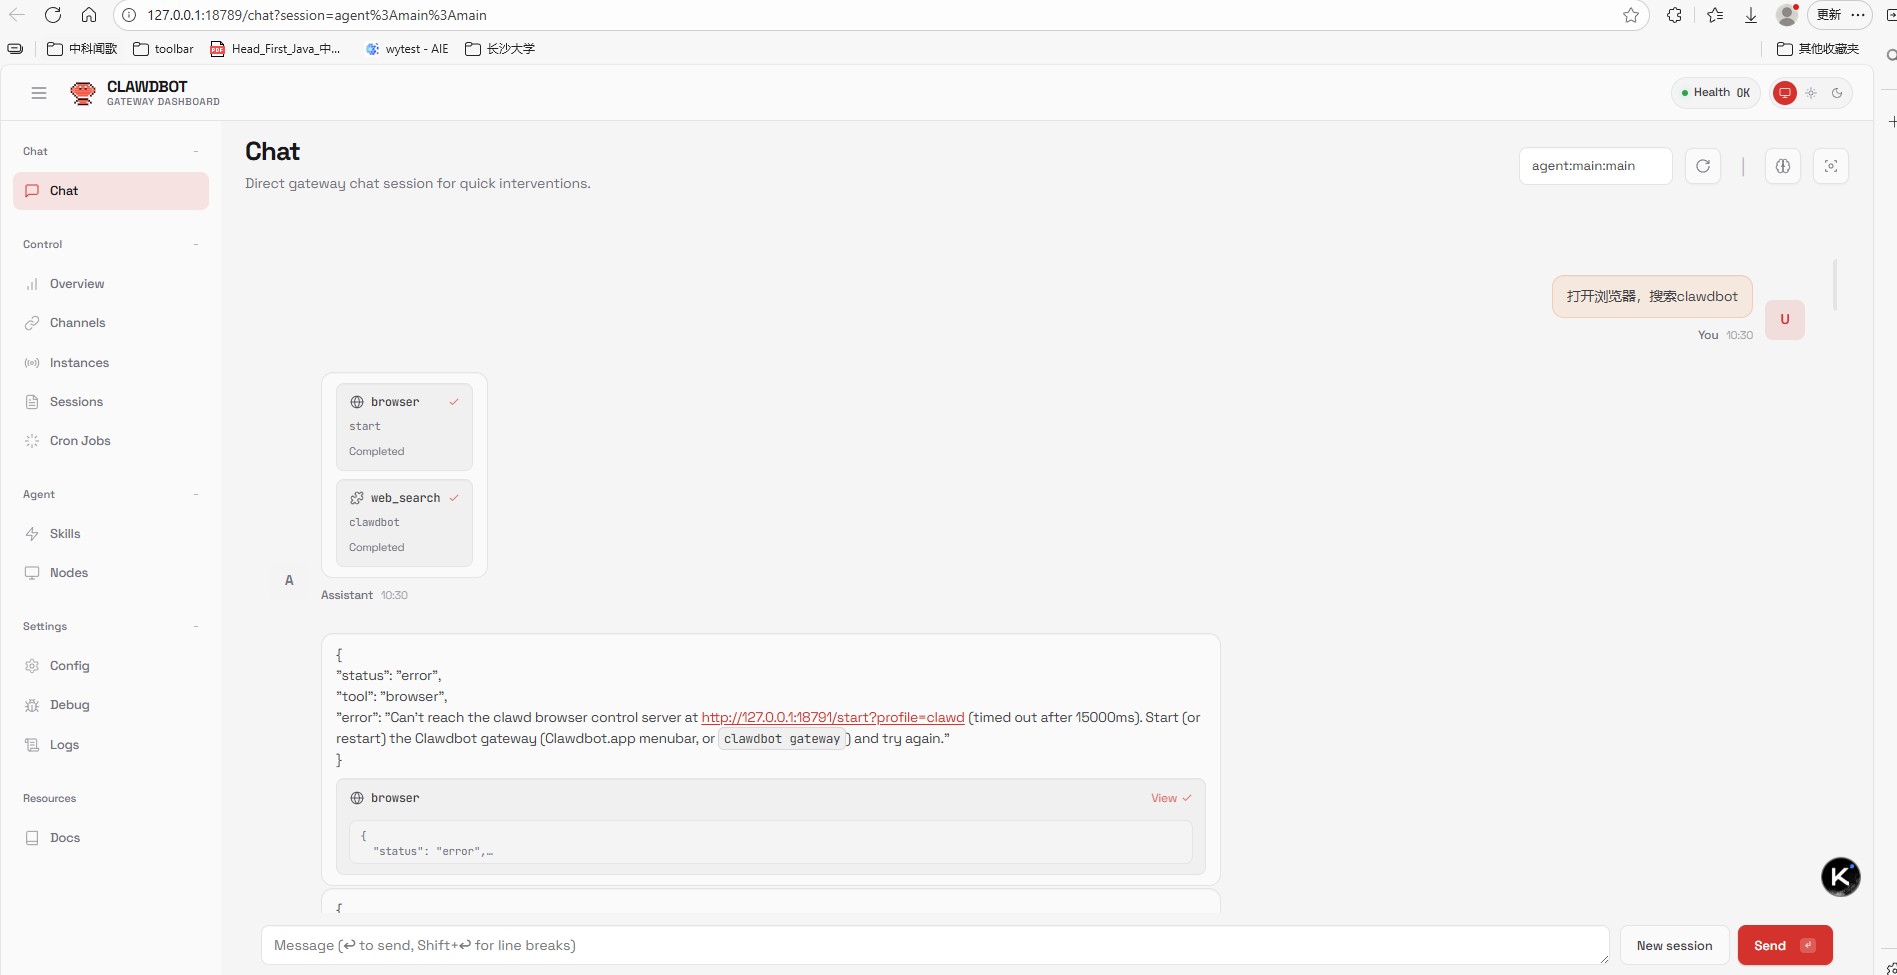Click the 更新 update button

(1839, 15)
